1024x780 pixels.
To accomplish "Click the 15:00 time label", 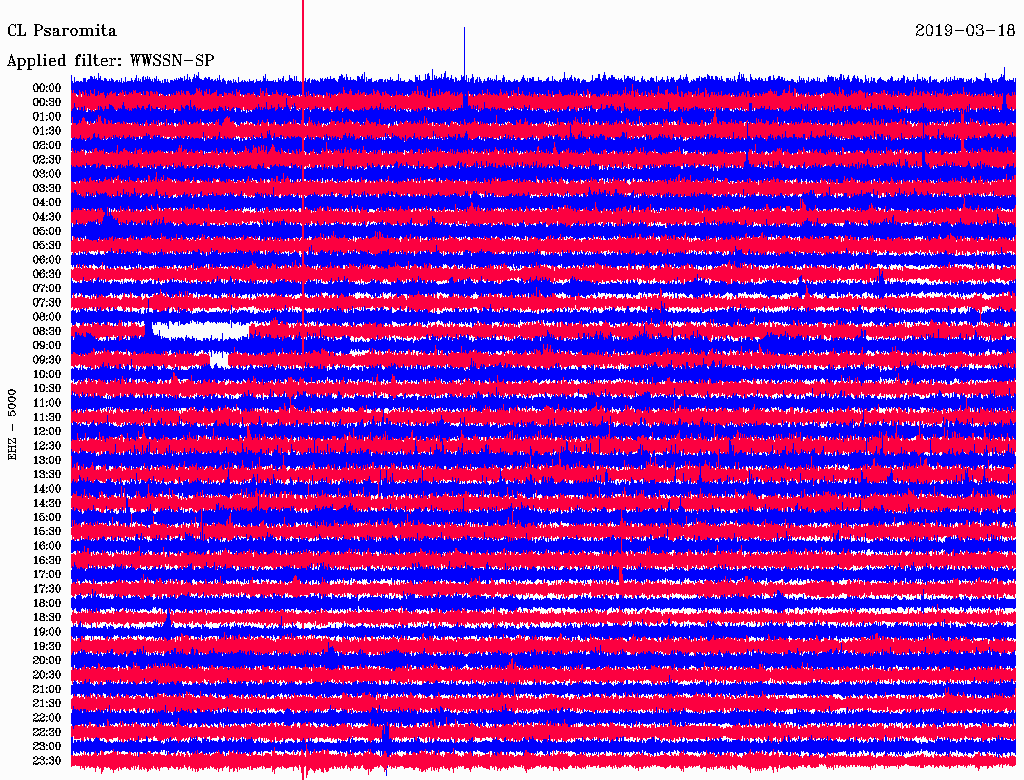I will (x=47, y=517).
